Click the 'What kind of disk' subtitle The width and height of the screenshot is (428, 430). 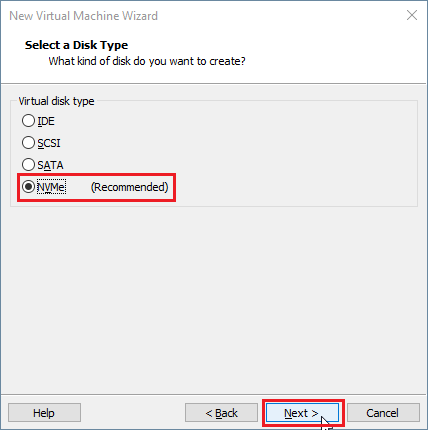[x=147, y=61]
